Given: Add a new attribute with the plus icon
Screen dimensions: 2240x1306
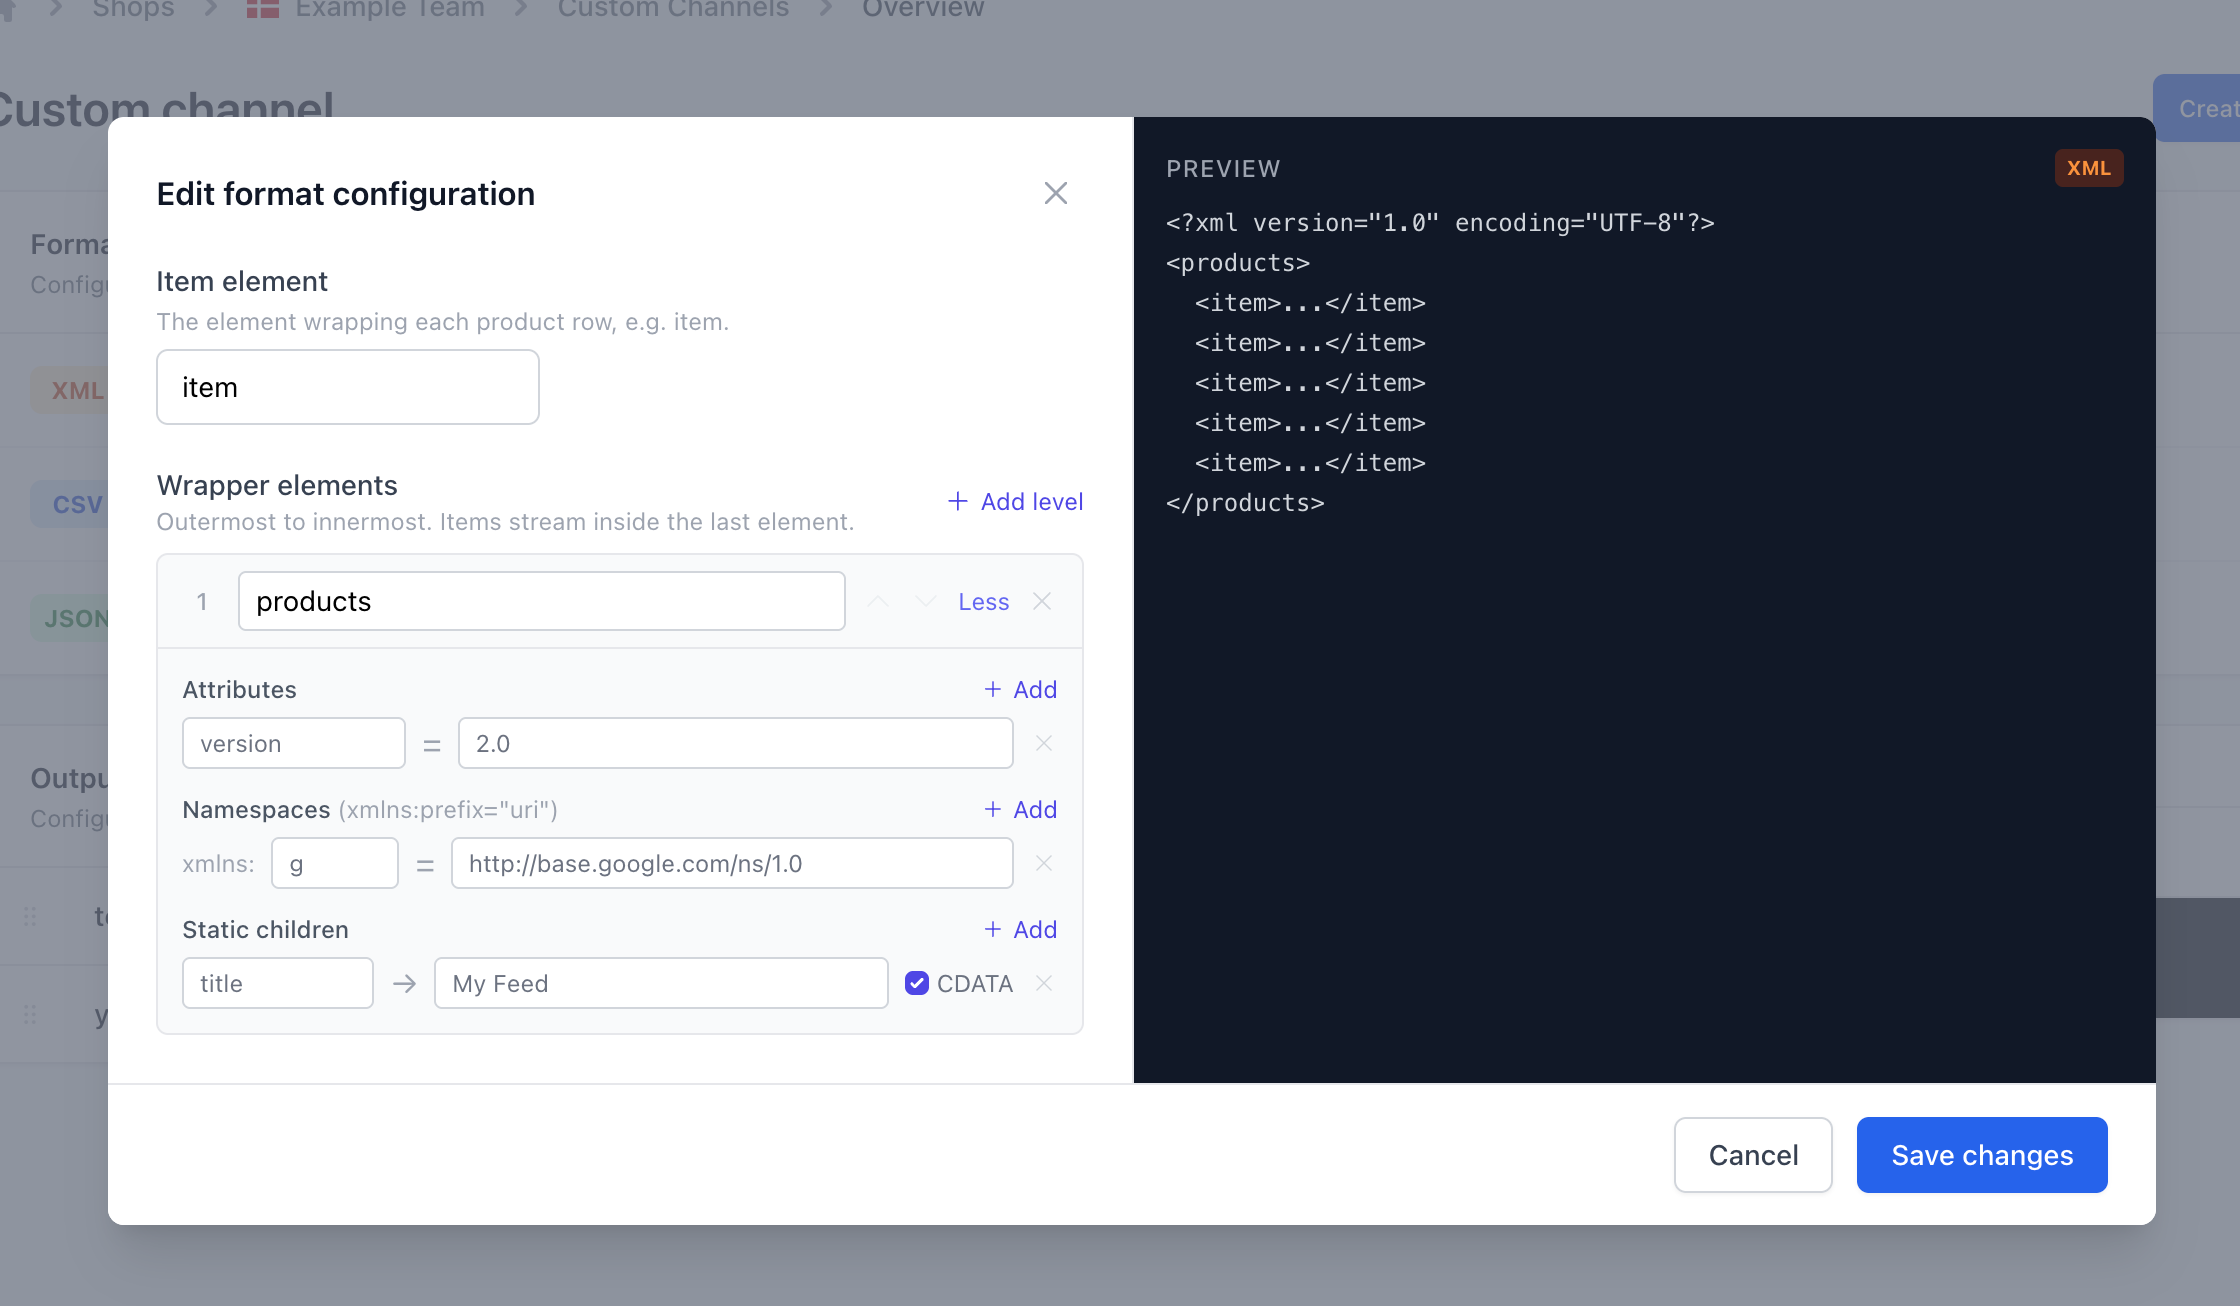Looking at the screenshot, I should tap(1020, 689).
